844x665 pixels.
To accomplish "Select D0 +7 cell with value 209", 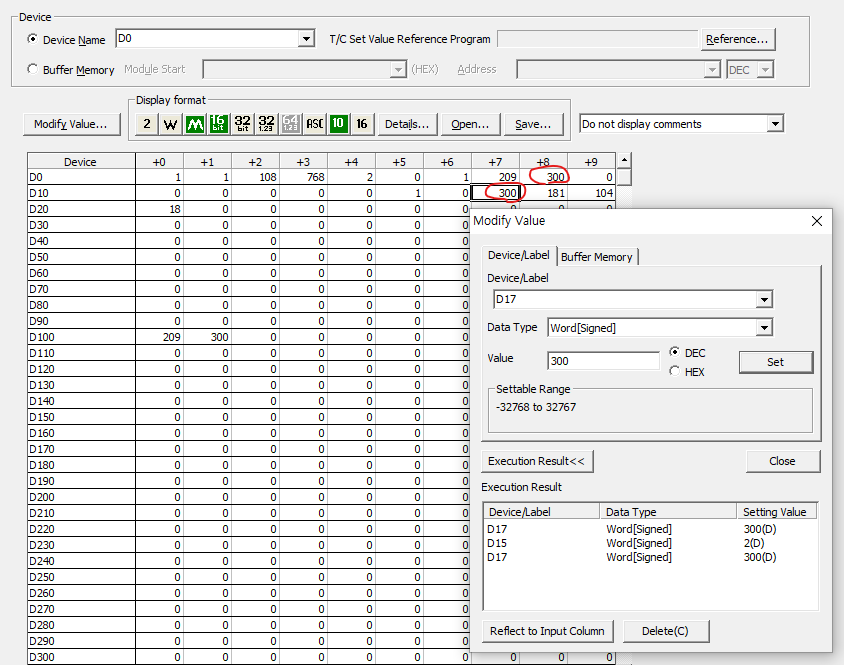I will click(x=495, y=177).
